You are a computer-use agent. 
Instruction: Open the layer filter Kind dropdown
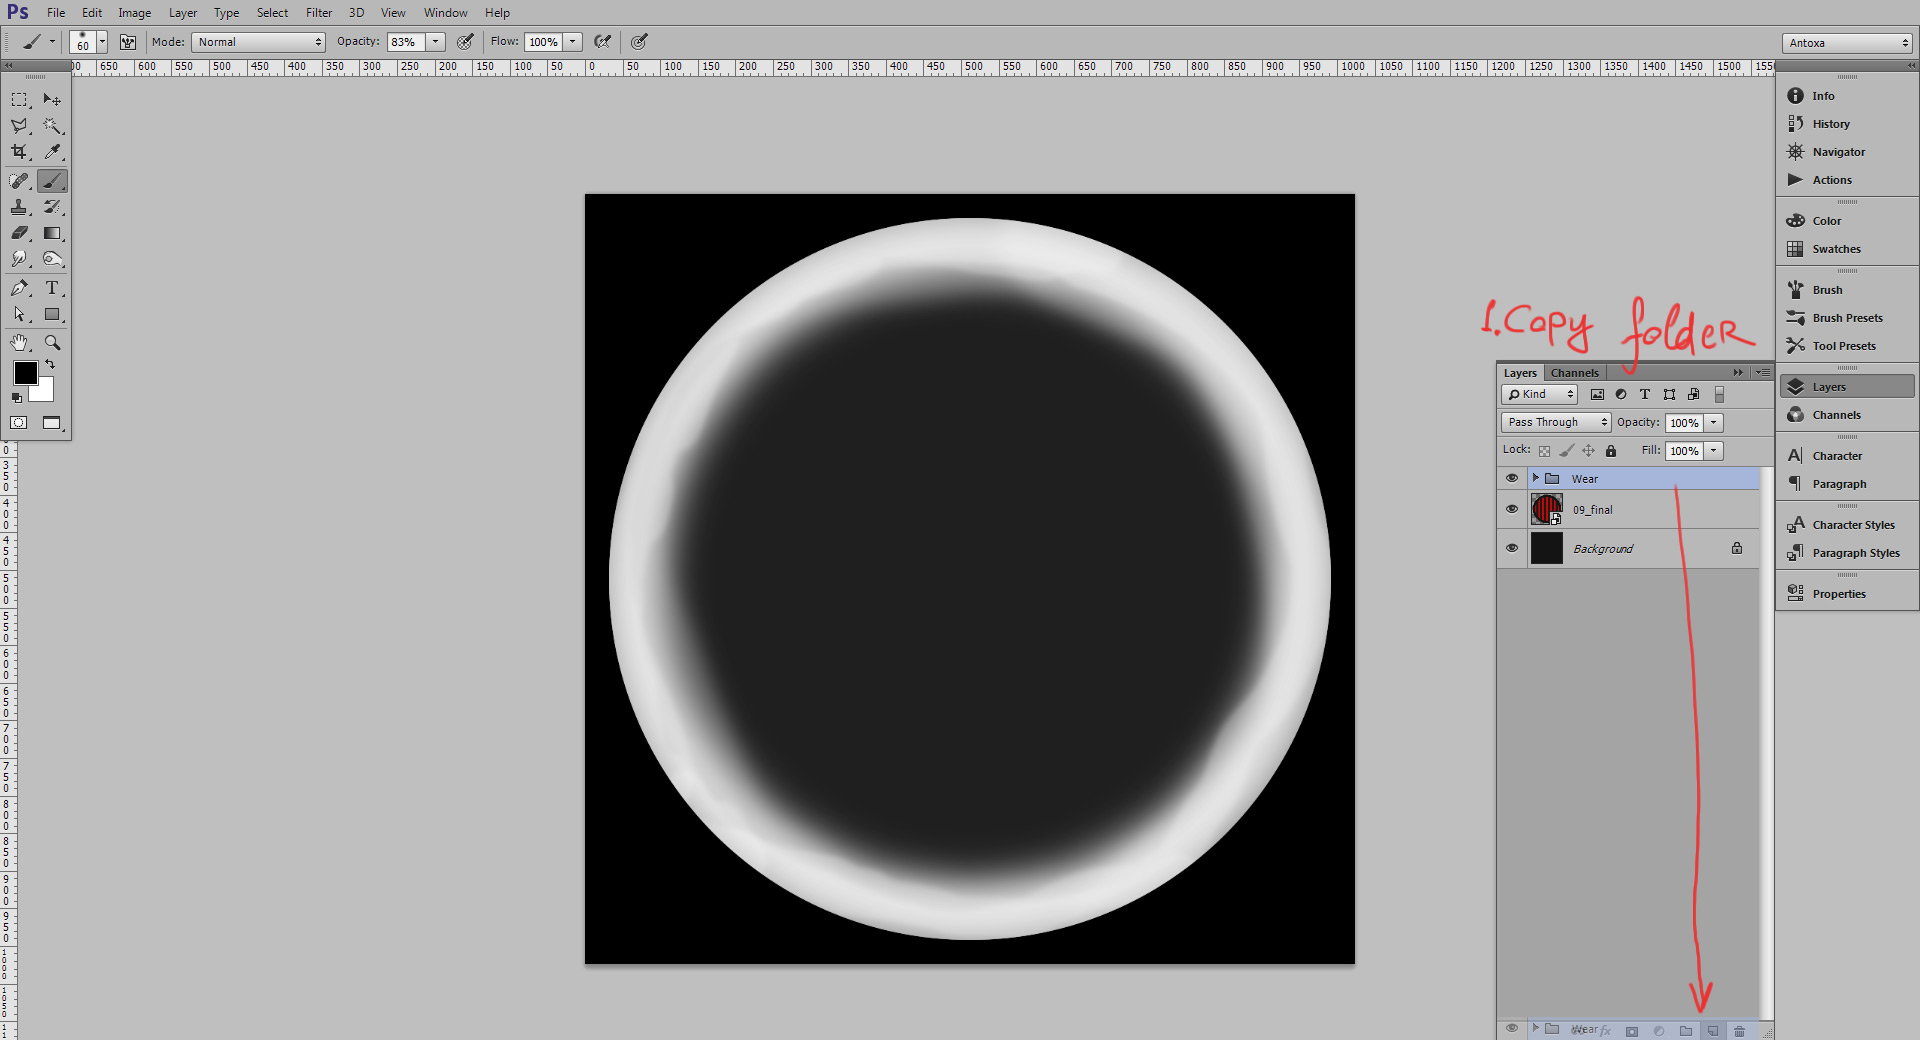pyautogui.click(x=1540, y=394)
